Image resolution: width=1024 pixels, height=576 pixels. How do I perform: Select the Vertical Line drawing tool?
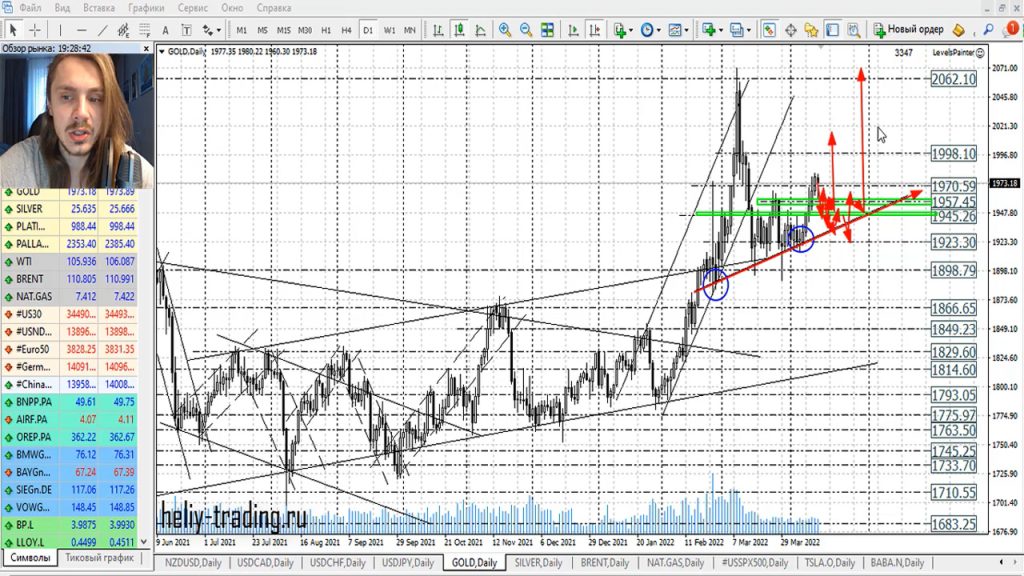pos(61,30)
